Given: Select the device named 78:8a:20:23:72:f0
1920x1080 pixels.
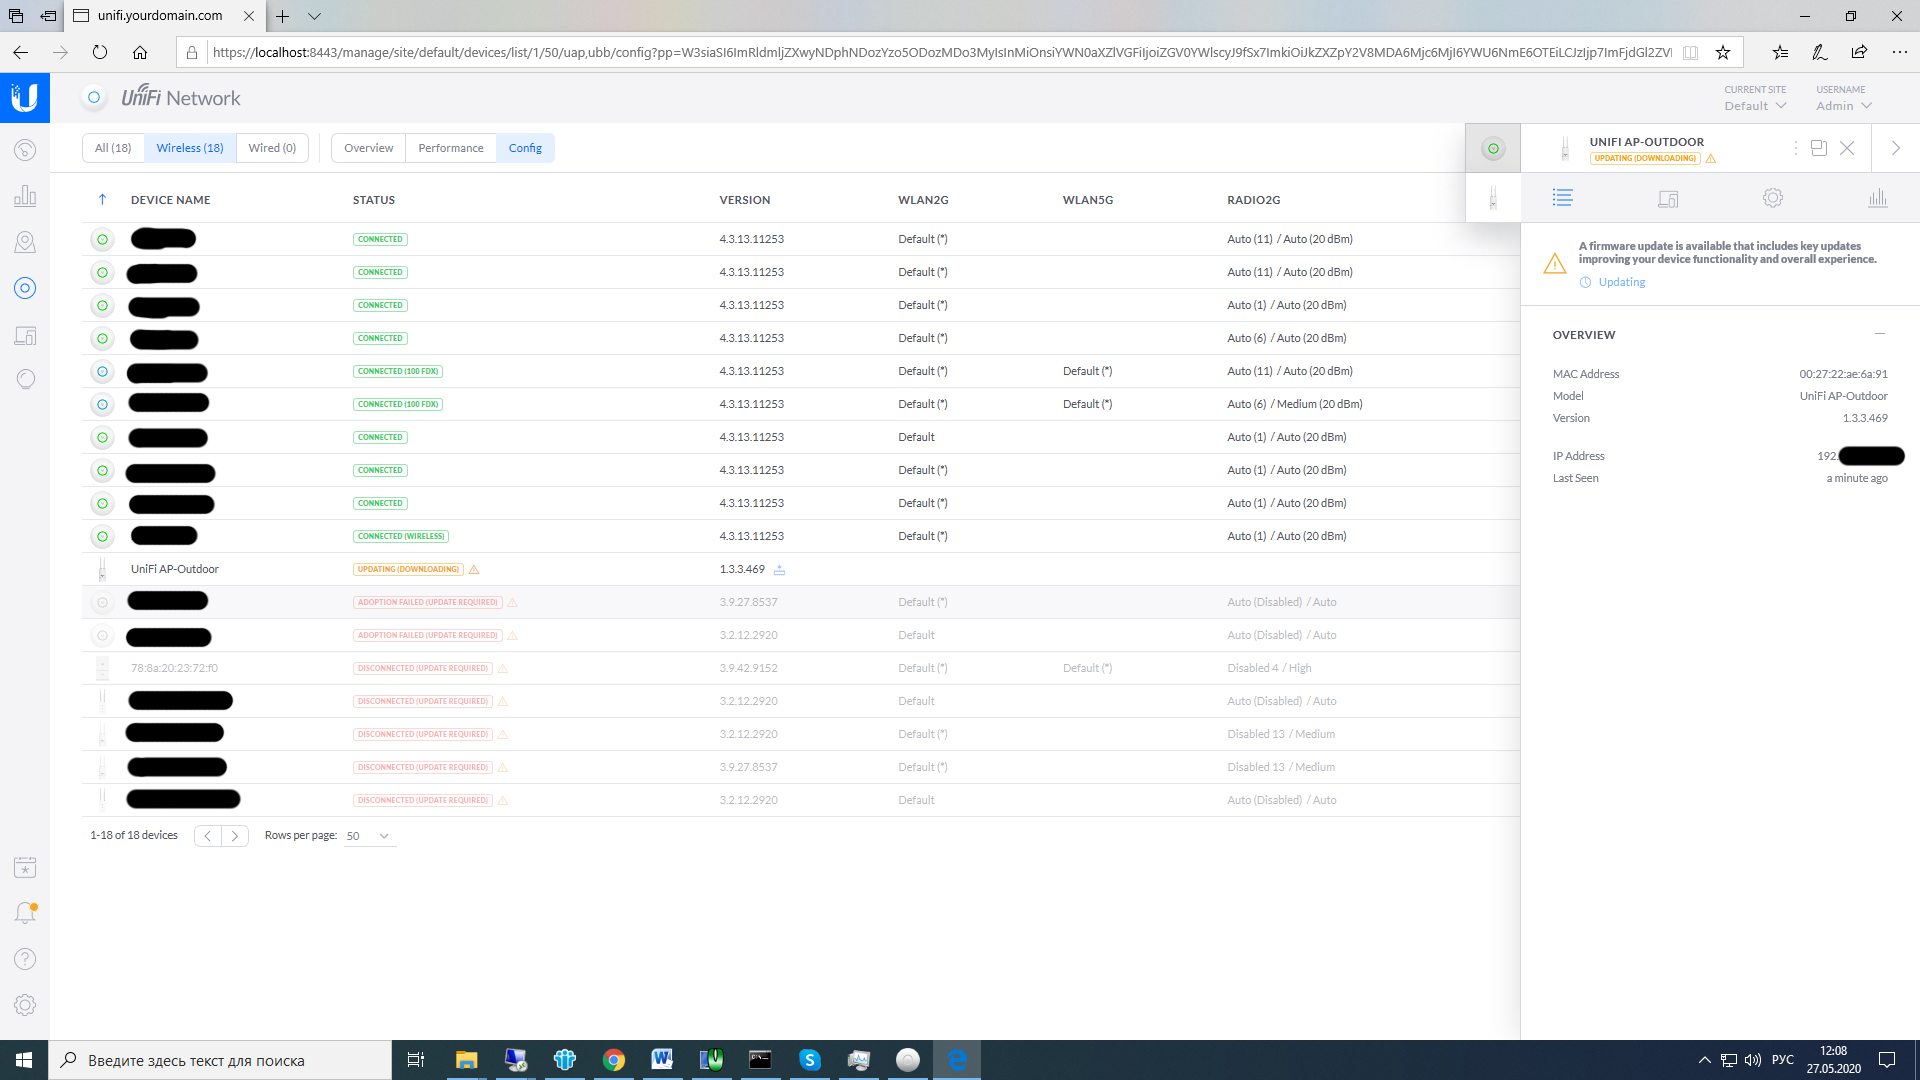Looking at the screenshot, I should (x=174, y=668).
